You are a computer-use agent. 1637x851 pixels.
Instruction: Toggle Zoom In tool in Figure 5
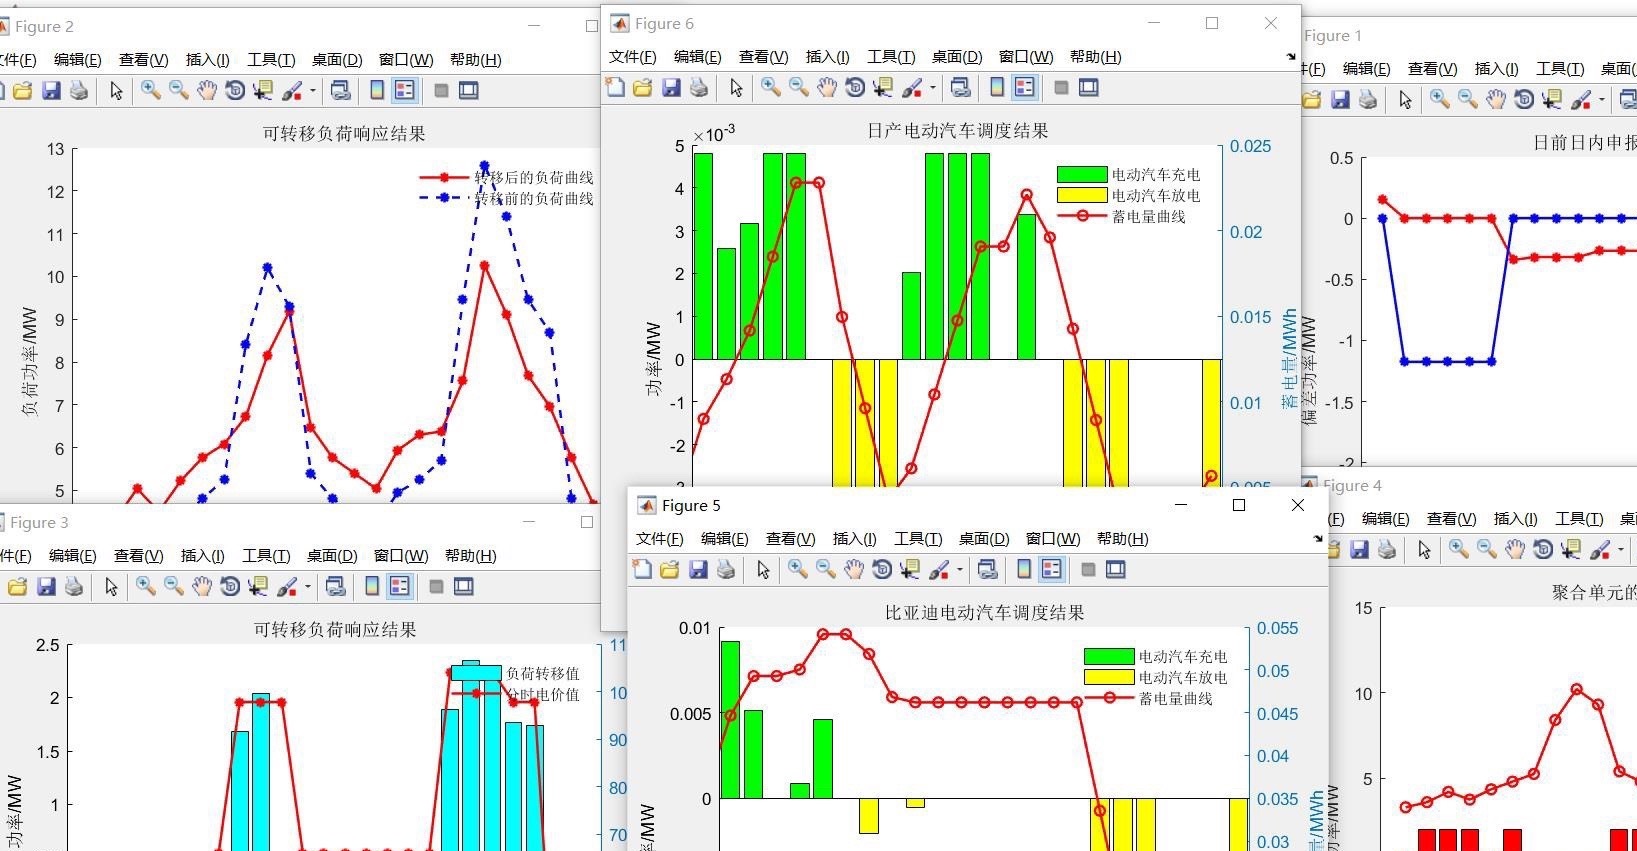798,570
